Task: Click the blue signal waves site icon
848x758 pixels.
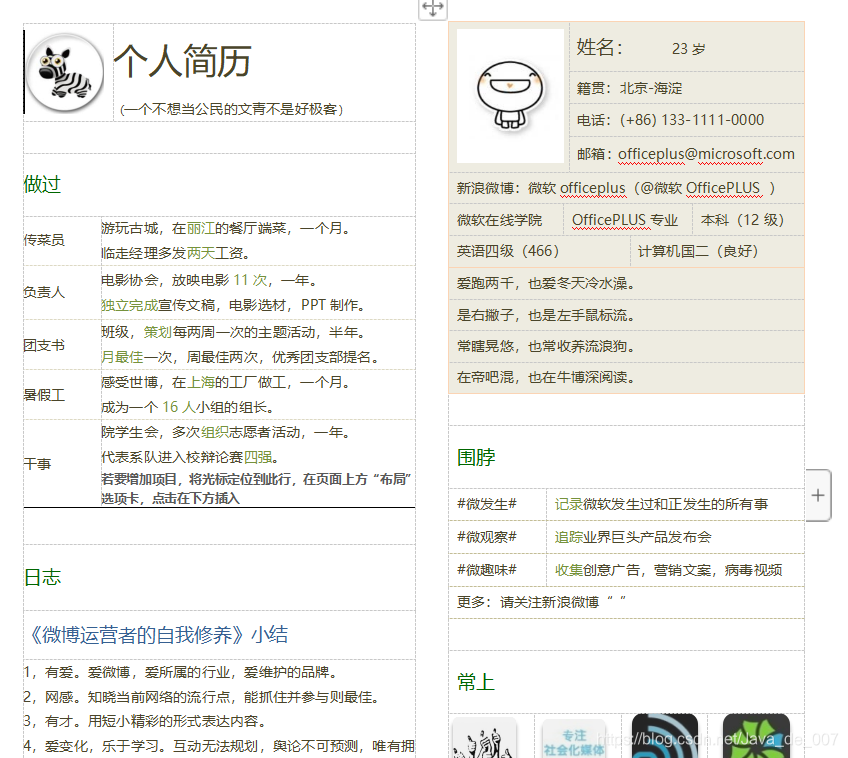Action: pyautogui.click(x=665, y=736)
